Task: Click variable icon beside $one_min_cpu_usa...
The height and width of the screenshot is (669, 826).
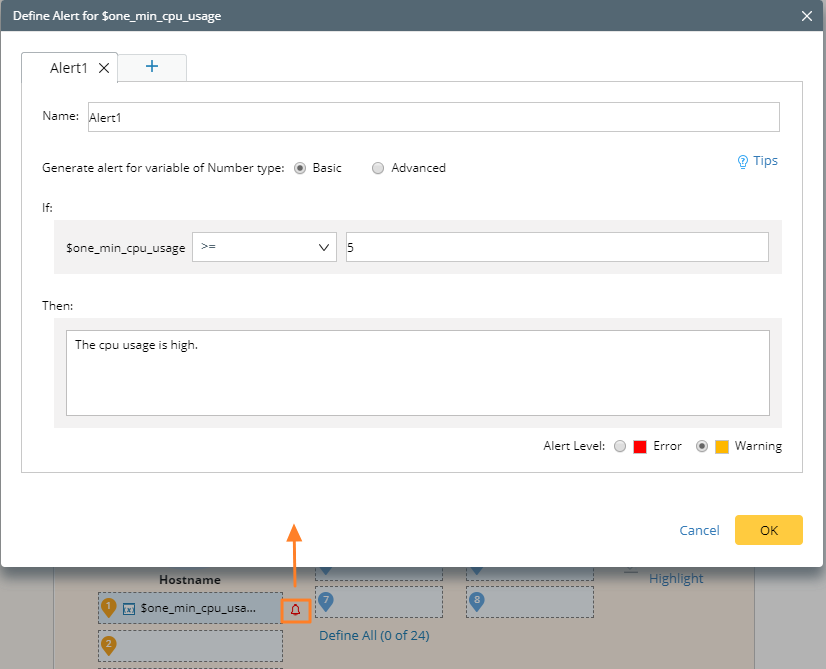Action: tap(129, 609)
